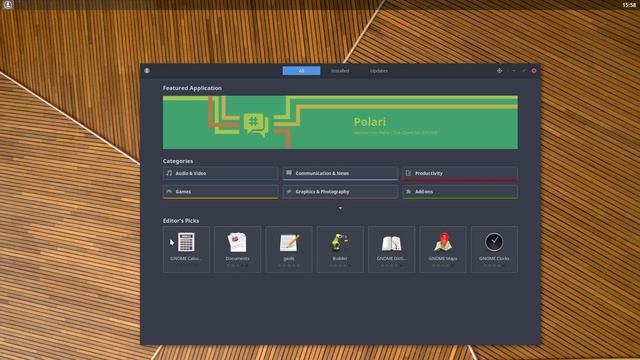This screenshot has width=640, height=360.
Task: Open the user icon in the top panel
Action: click(x=8, y=4)
